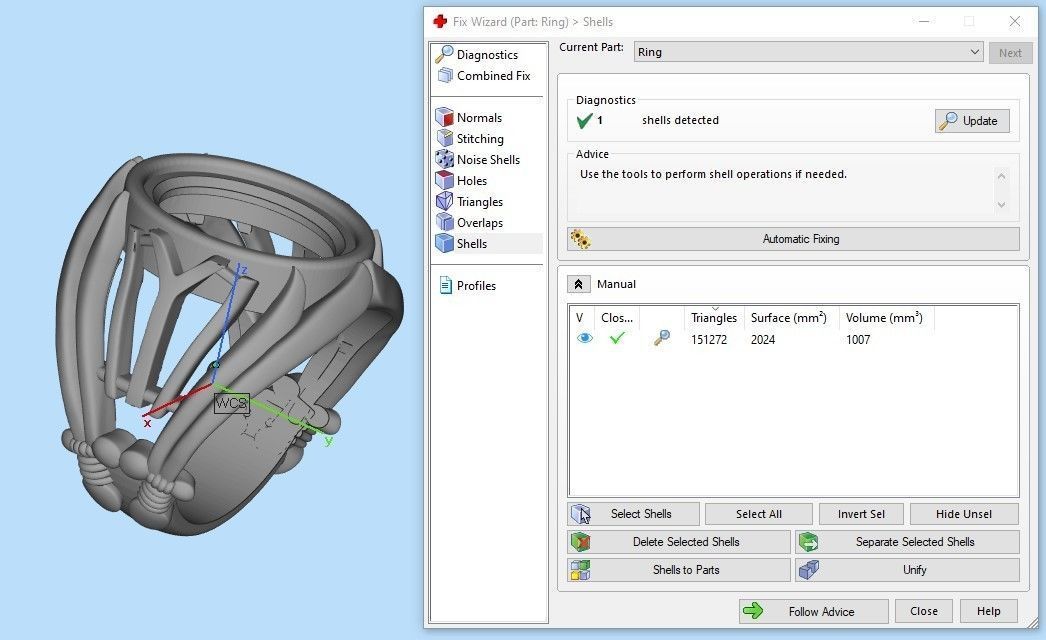
Task: Click the Combined Fix cube icon
Action: click(445, 75)
